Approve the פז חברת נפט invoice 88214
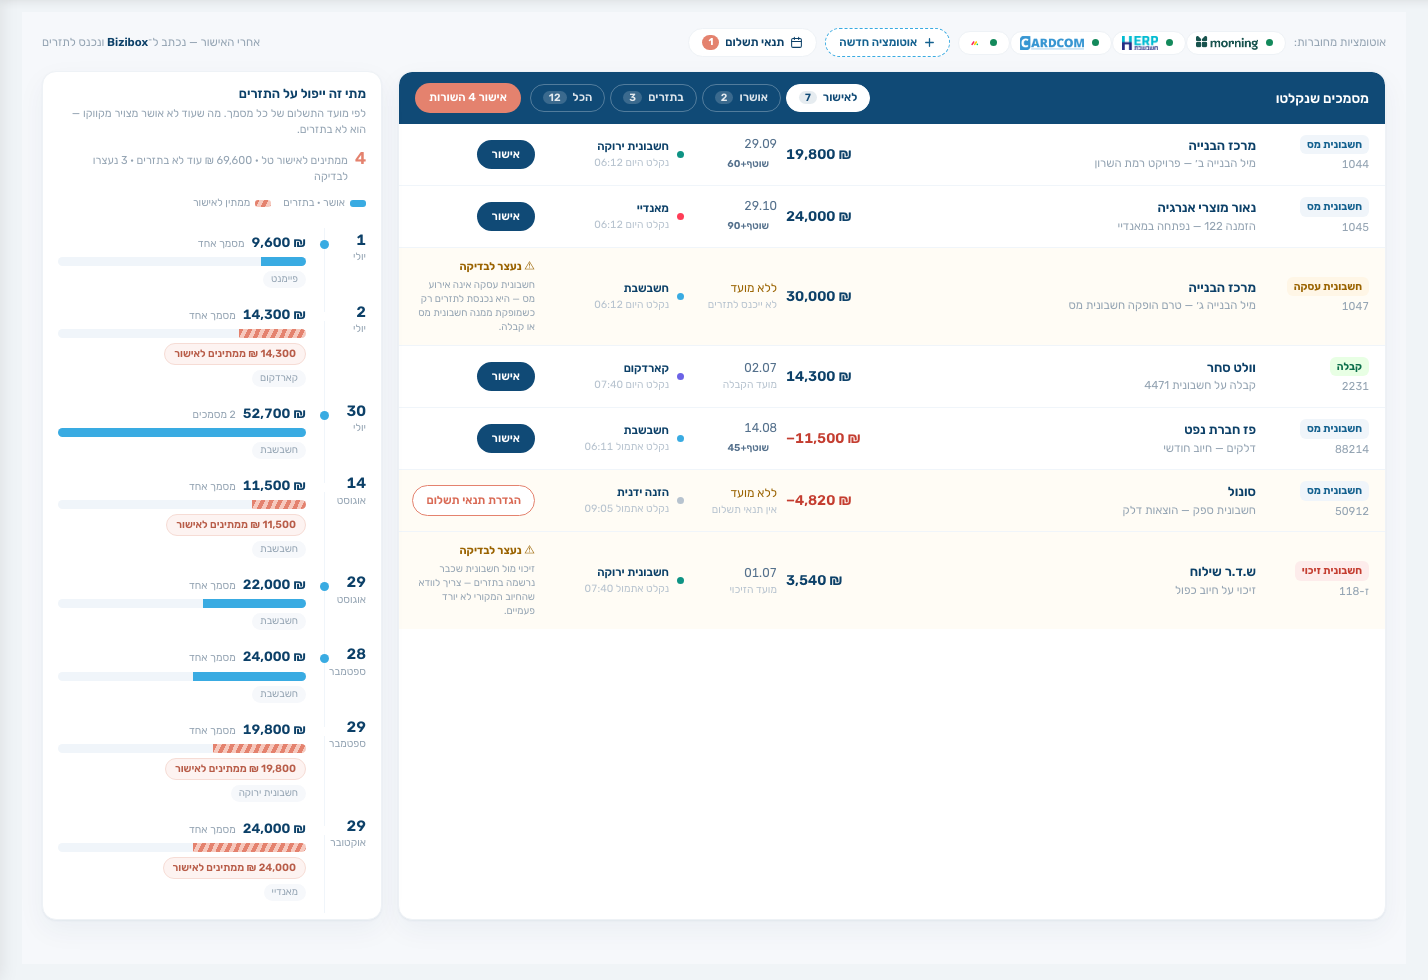The width and height of the screenshot is (1428, 980). [x=506, y=439]
